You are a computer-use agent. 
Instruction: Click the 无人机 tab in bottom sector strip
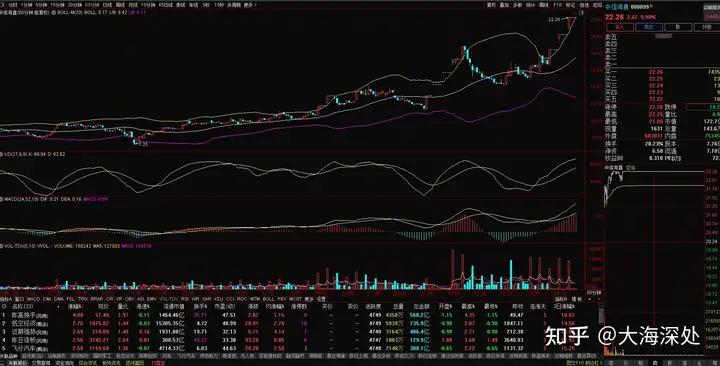[x=248, y=356]
